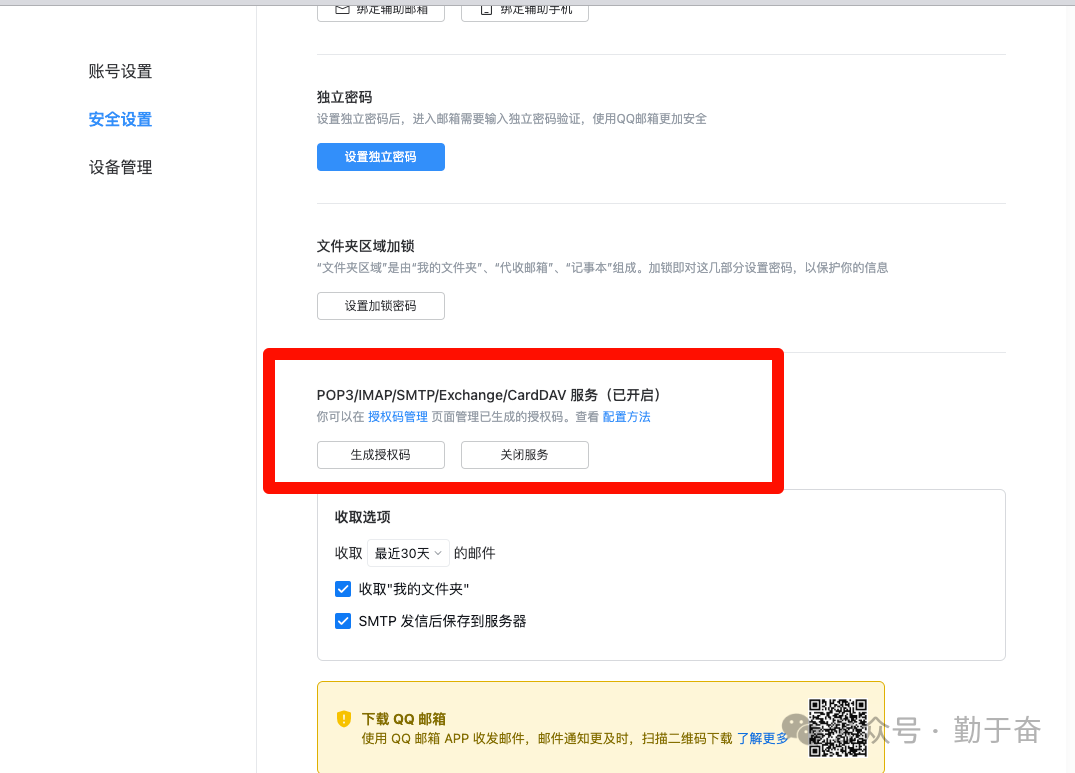Click 关闭服务 to disable mail protocols
This screenshot has height=773, width=1075.
524,455
